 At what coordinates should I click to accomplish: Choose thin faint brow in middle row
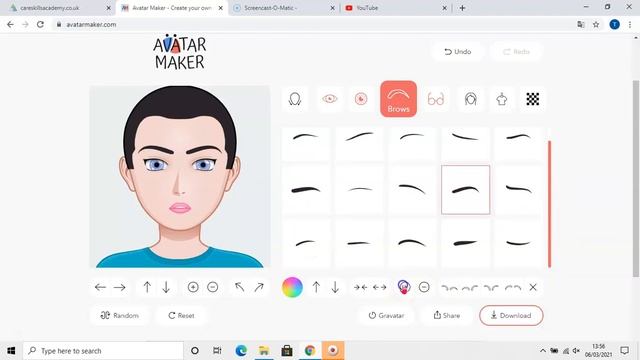coord(359,190)
